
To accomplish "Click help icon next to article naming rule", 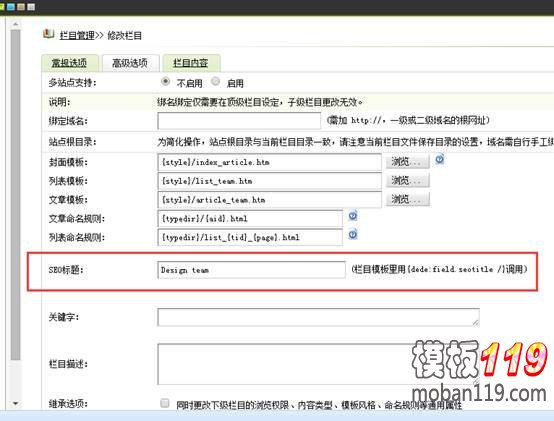I will (353, 216).
